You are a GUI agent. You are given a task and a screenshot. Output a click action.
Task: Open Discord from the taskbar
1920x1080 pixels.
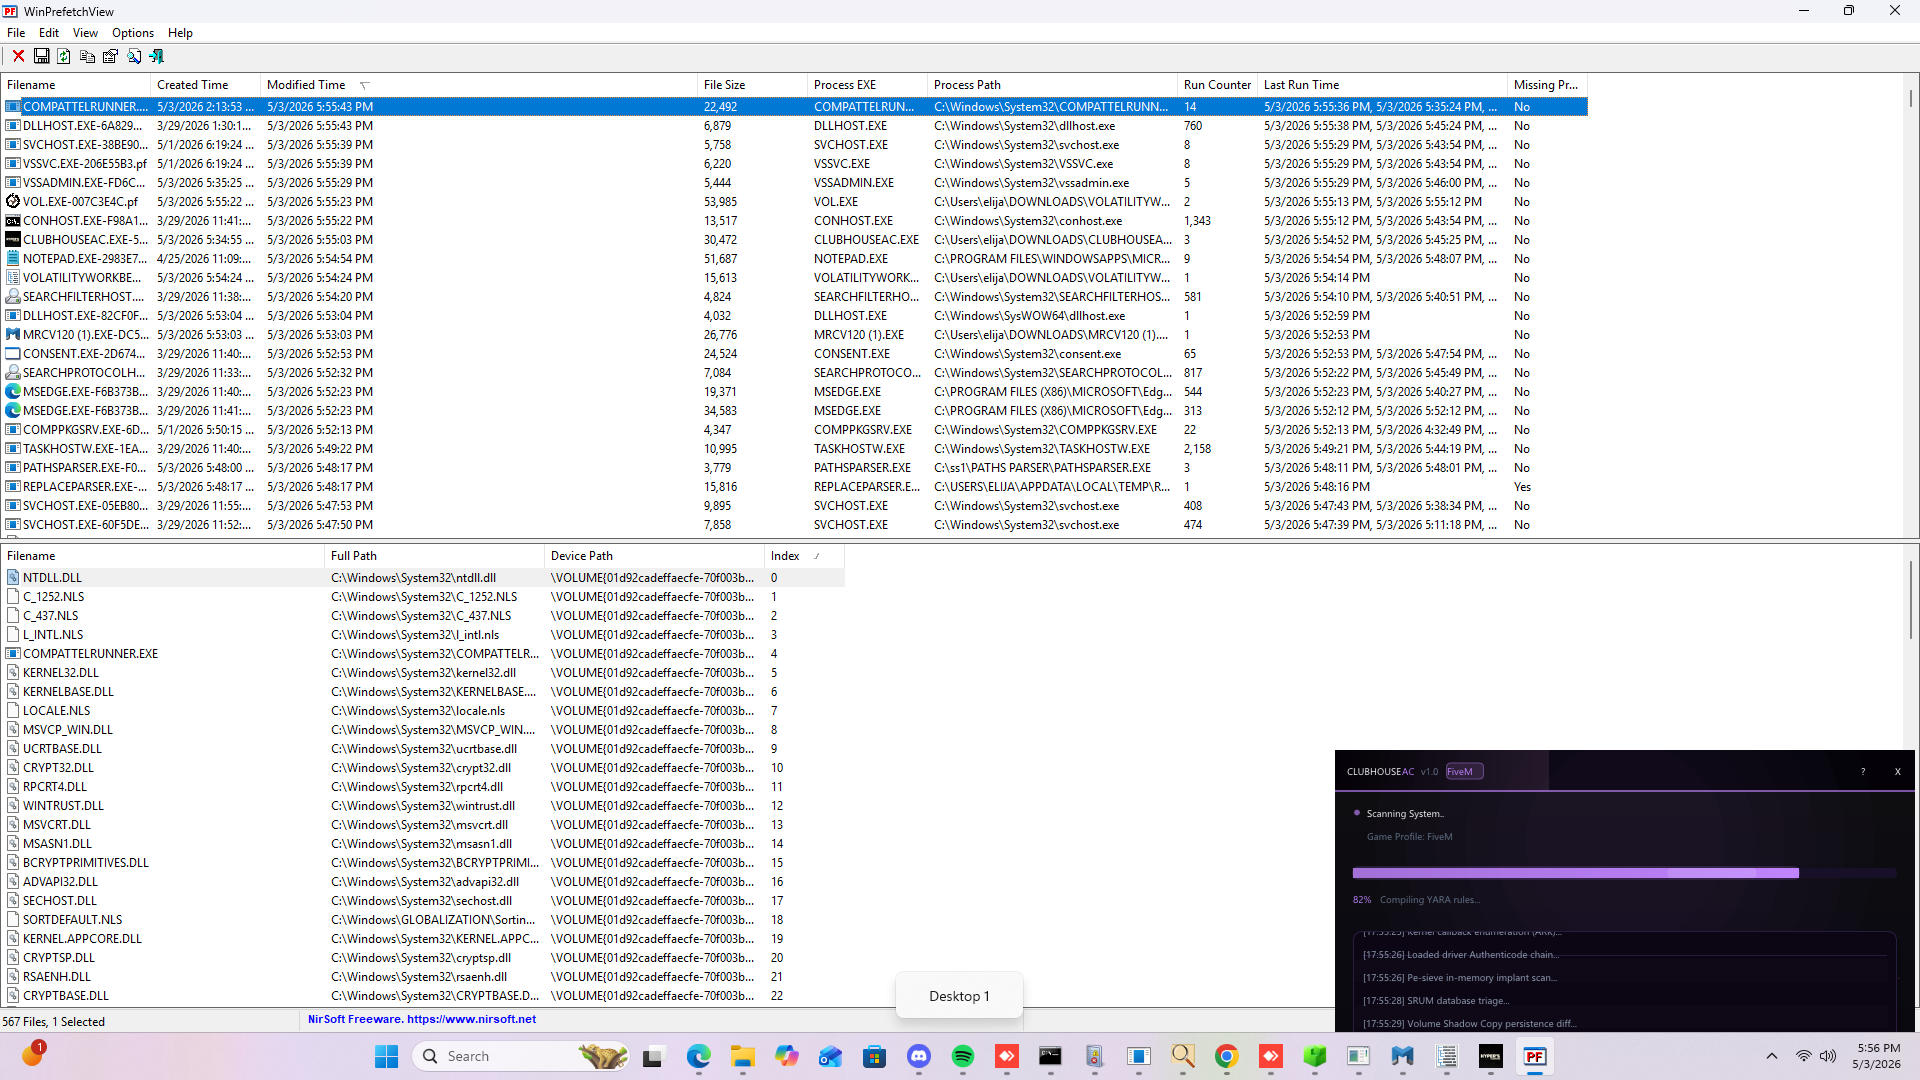[918, 1056]
